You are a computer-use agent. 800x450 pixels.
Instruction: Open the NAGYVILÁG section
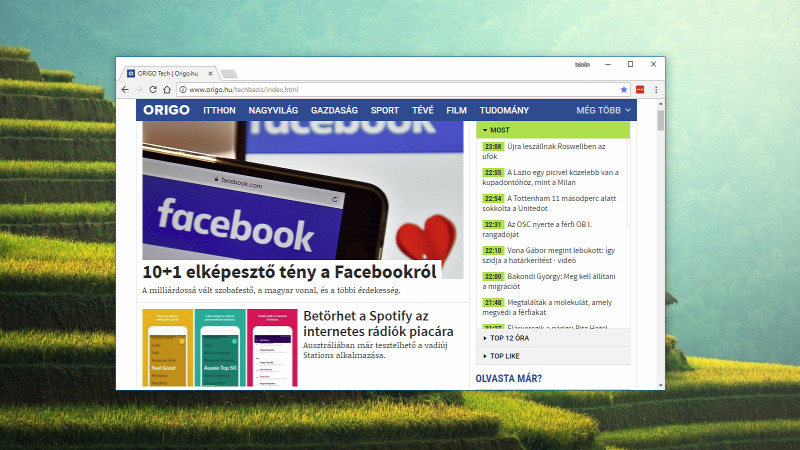point(273,110)
